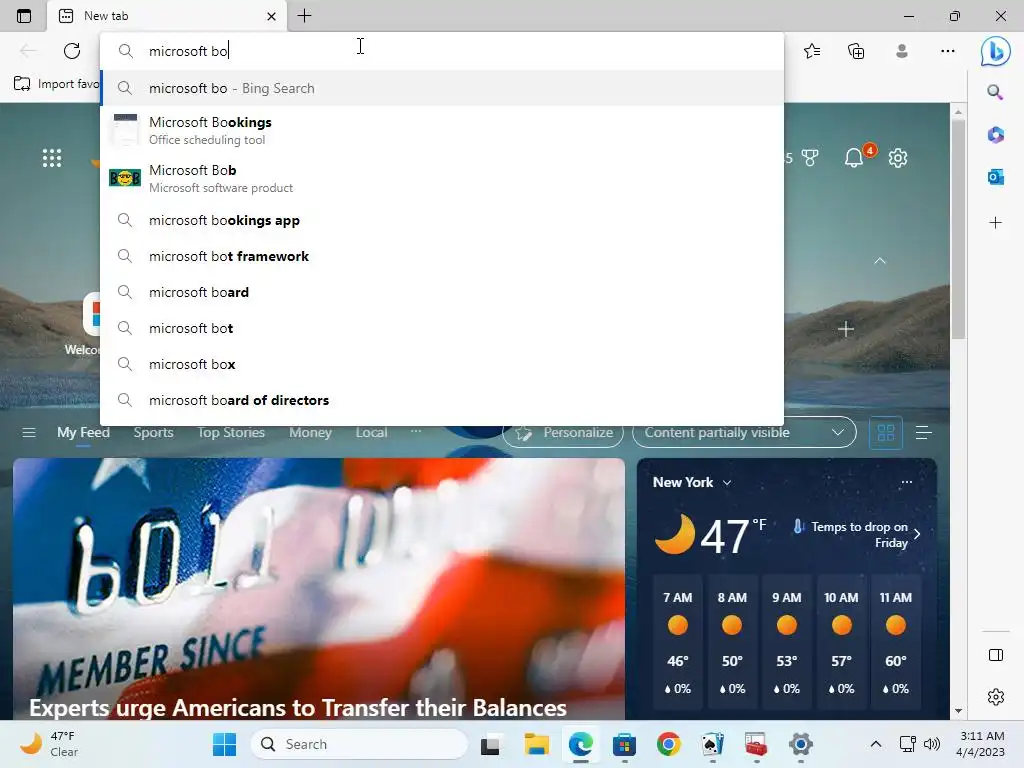
Task: Click the Import favorites bookmark
Action: point(56,84)
